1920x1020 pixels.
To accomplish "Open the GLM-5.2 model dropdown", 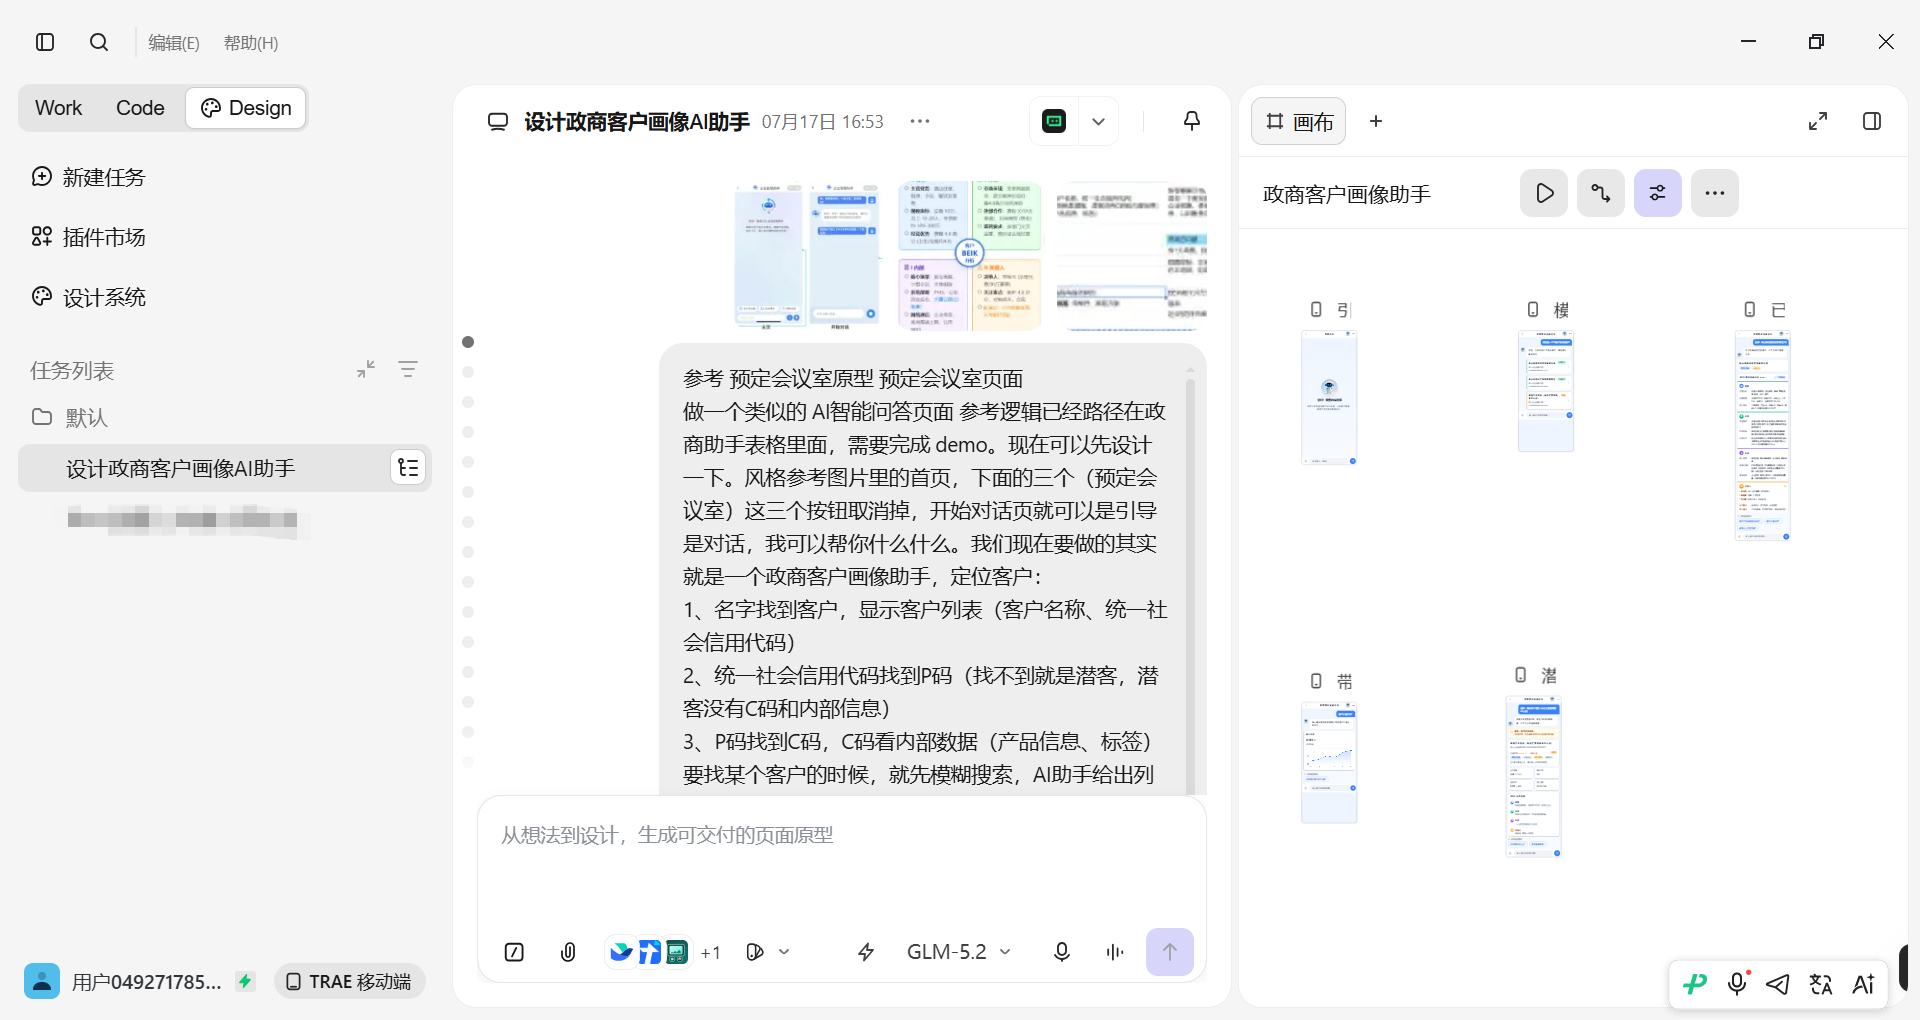I will click(958, 952).
